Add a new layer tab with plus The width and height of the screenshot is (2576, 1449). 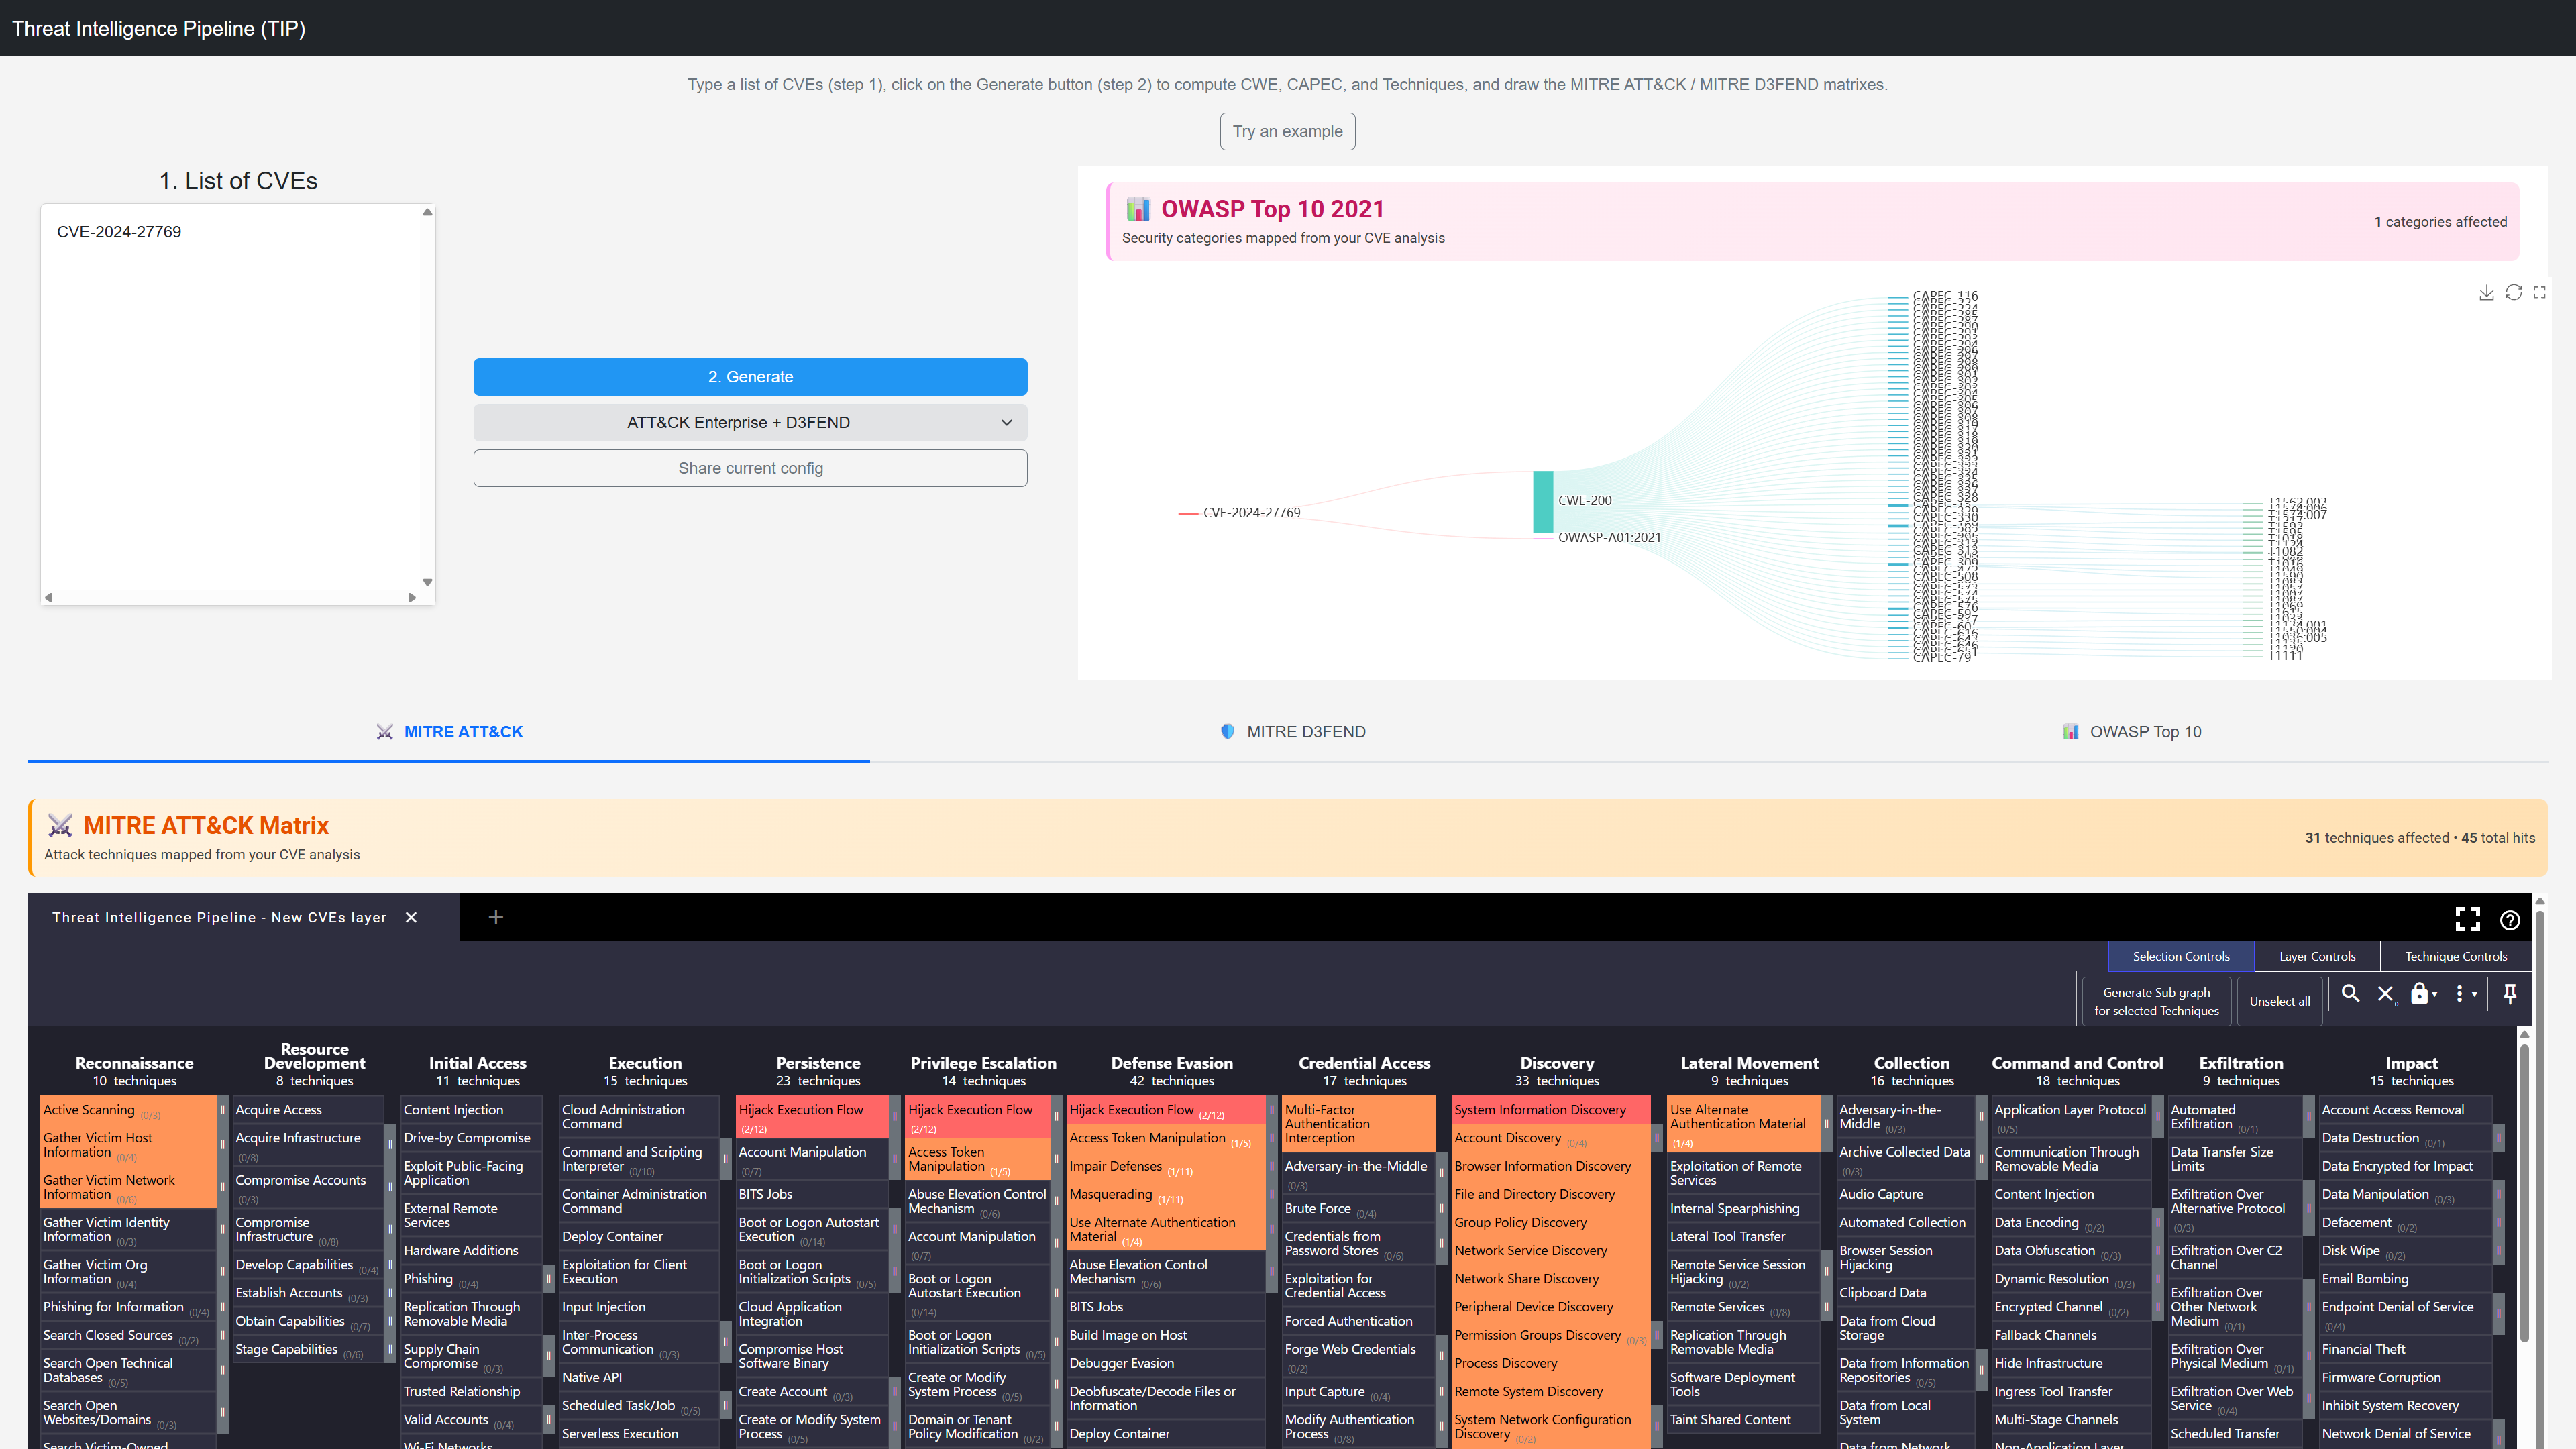(x=495, y=917)
